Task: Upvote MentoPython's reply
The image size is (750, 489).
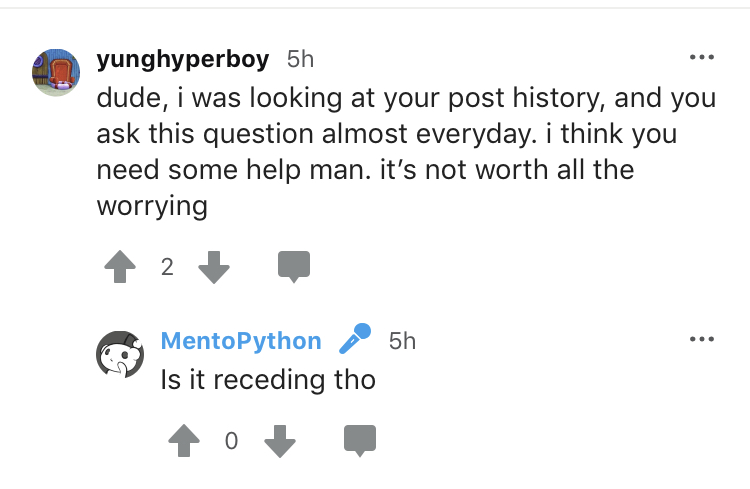Action: (183, 440)
